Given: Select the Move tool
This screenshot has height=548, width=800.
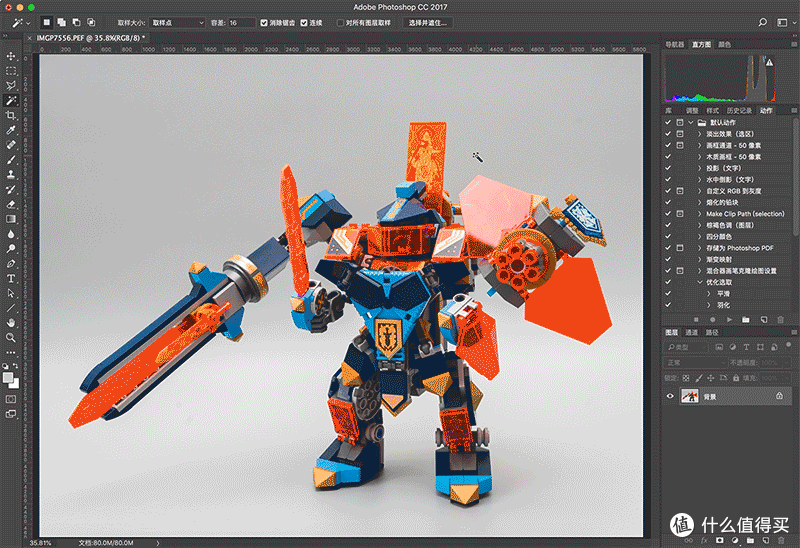Looking at the screenshot, I should [11, 56].
